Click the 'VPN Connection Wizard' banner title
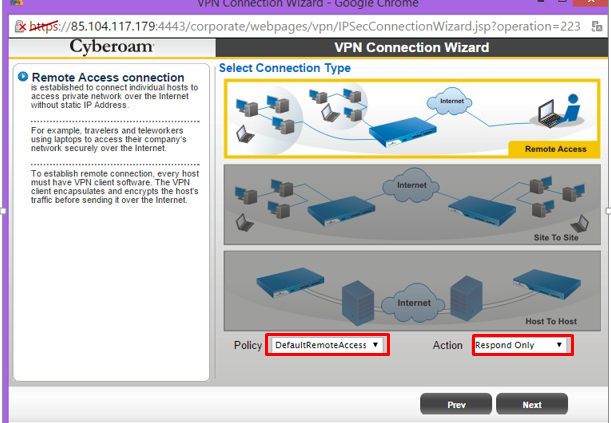The height and width of the screenshot is (423, 611). pyautogui.click(x=411, y=47)
